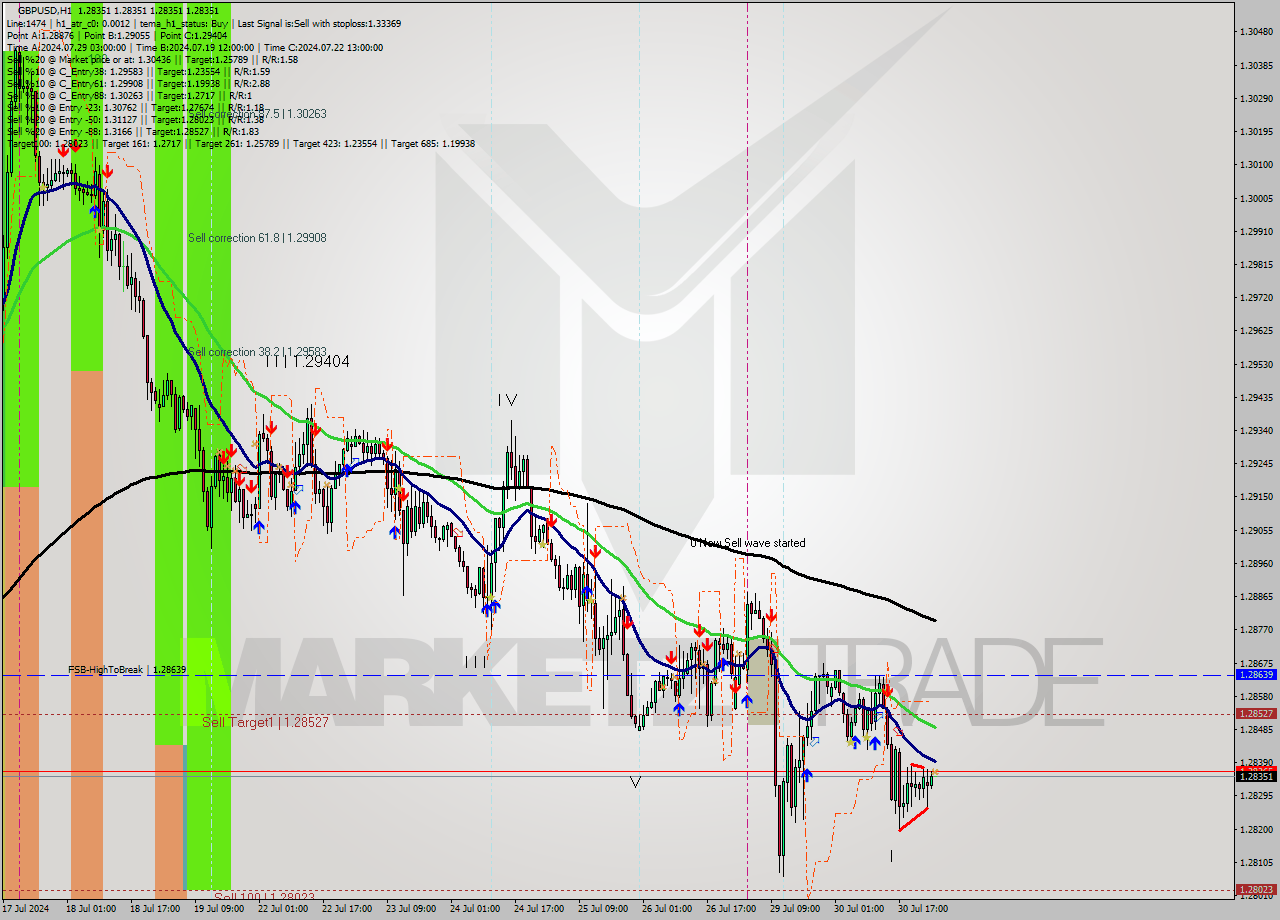Click the 'V' wave label below the candles
Viewport: 1280px width, 920px height.
click(635, 782)
